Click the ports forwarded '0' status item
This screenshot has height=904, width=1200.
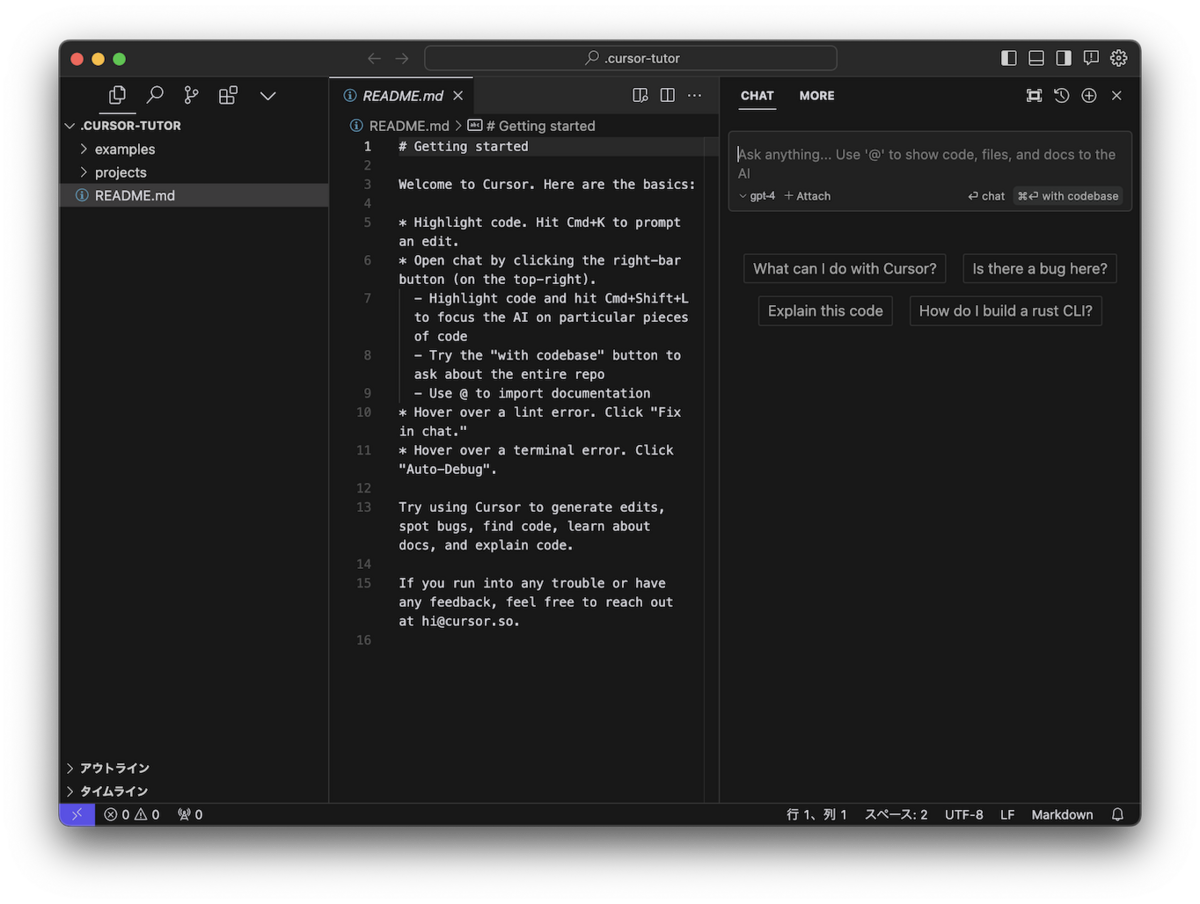pyautogui.click(x=190, y=814)
